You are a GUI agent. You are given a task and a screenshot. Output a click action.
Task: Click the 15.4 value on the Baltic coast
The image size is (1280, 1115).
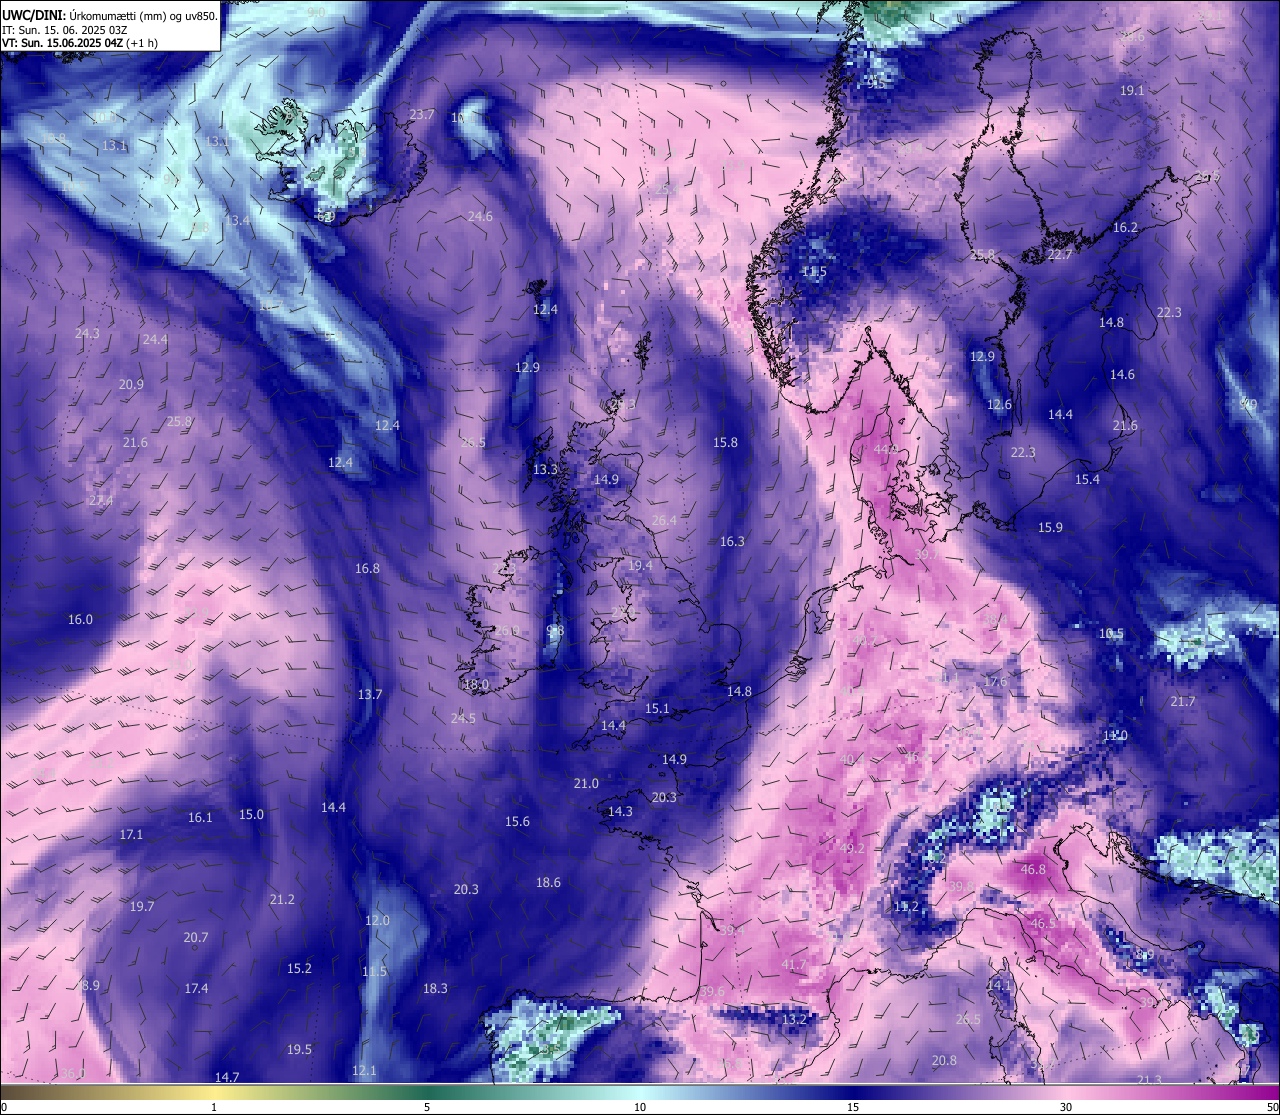1087,479
